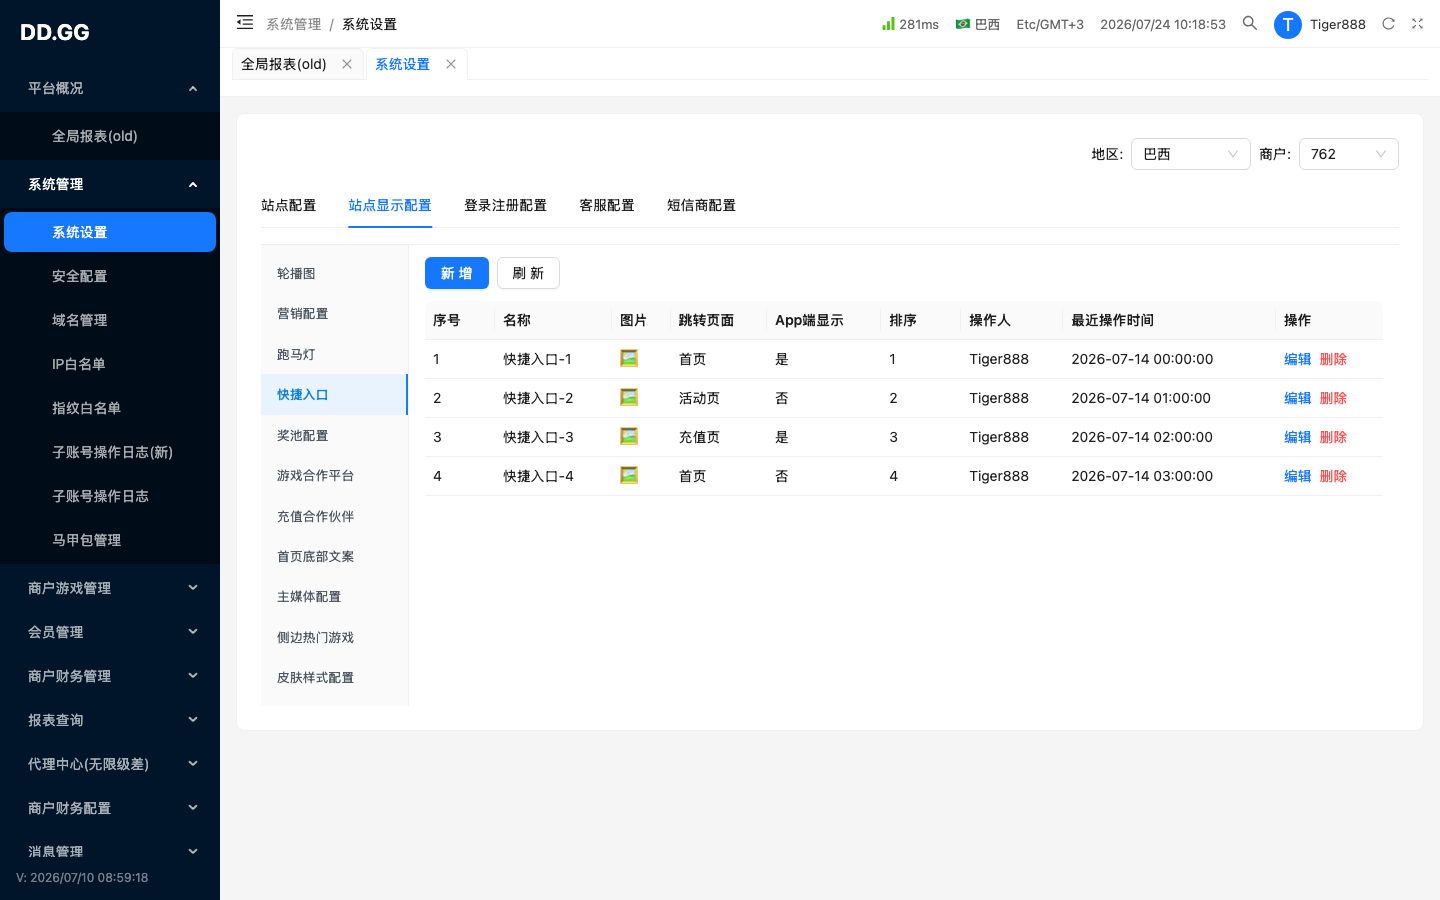Click the 刷新 button

528,273
